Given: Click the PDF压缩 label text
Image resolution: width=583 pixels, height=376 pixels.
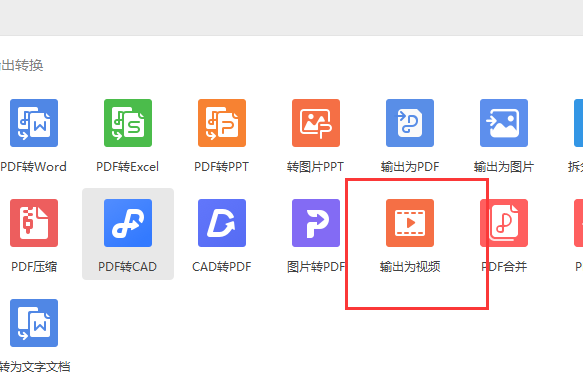Looking at the screenshot, I should 34,267.
